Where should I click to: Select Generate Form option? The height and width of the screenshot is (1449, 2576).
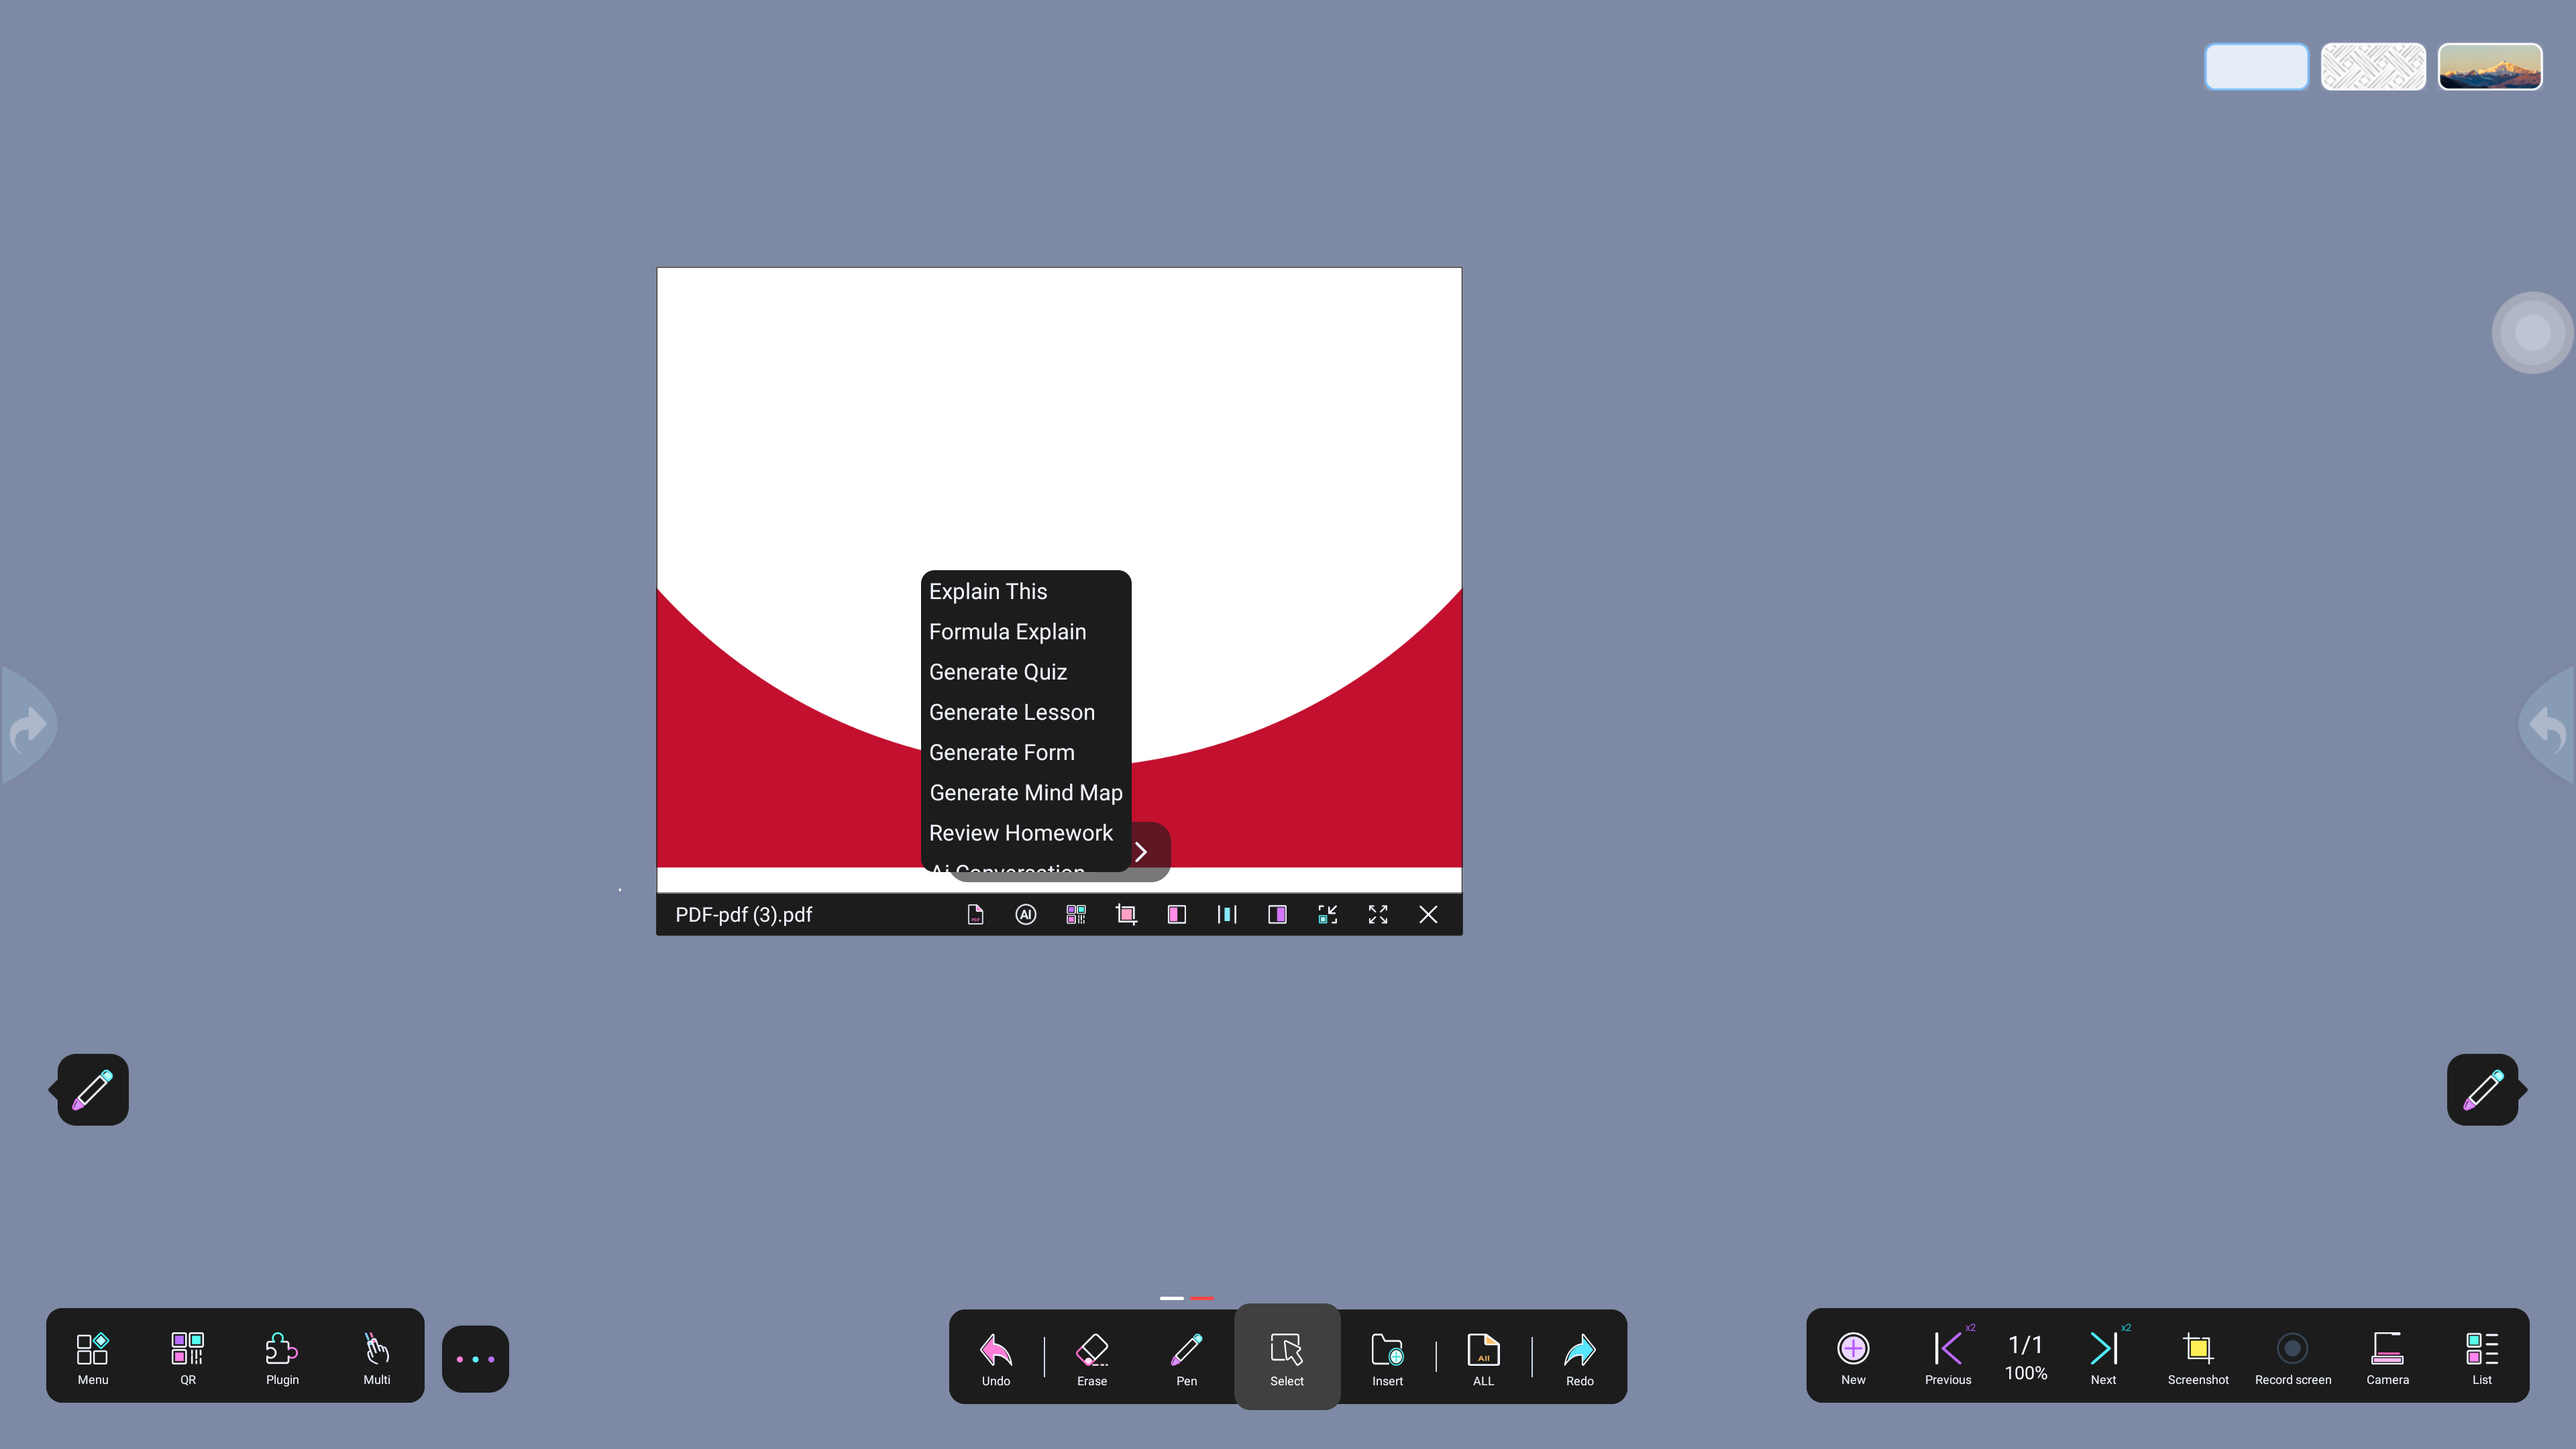[x=1002, y=752]
